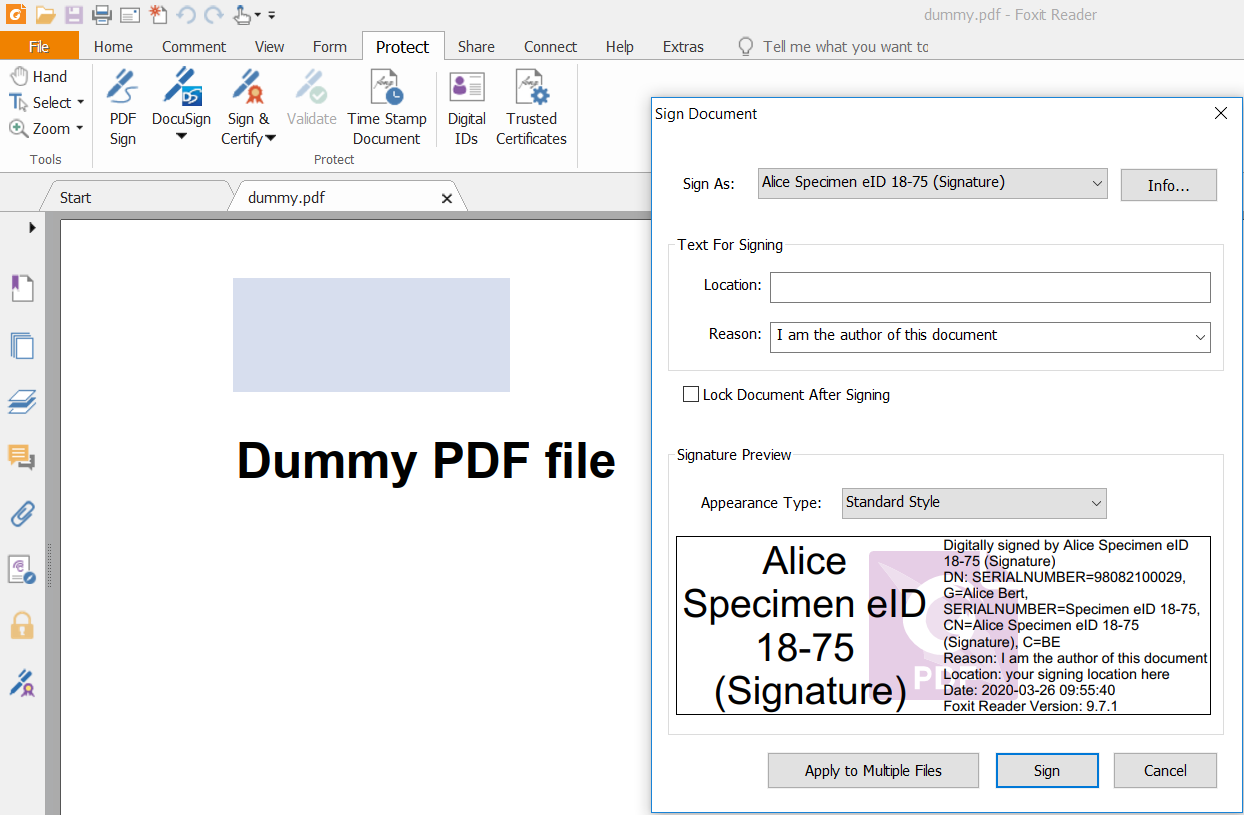This screenshot has height=815, width=1244.
Task: Expand the Sign & Certify dropdown arrow
Action: [271, 139]
